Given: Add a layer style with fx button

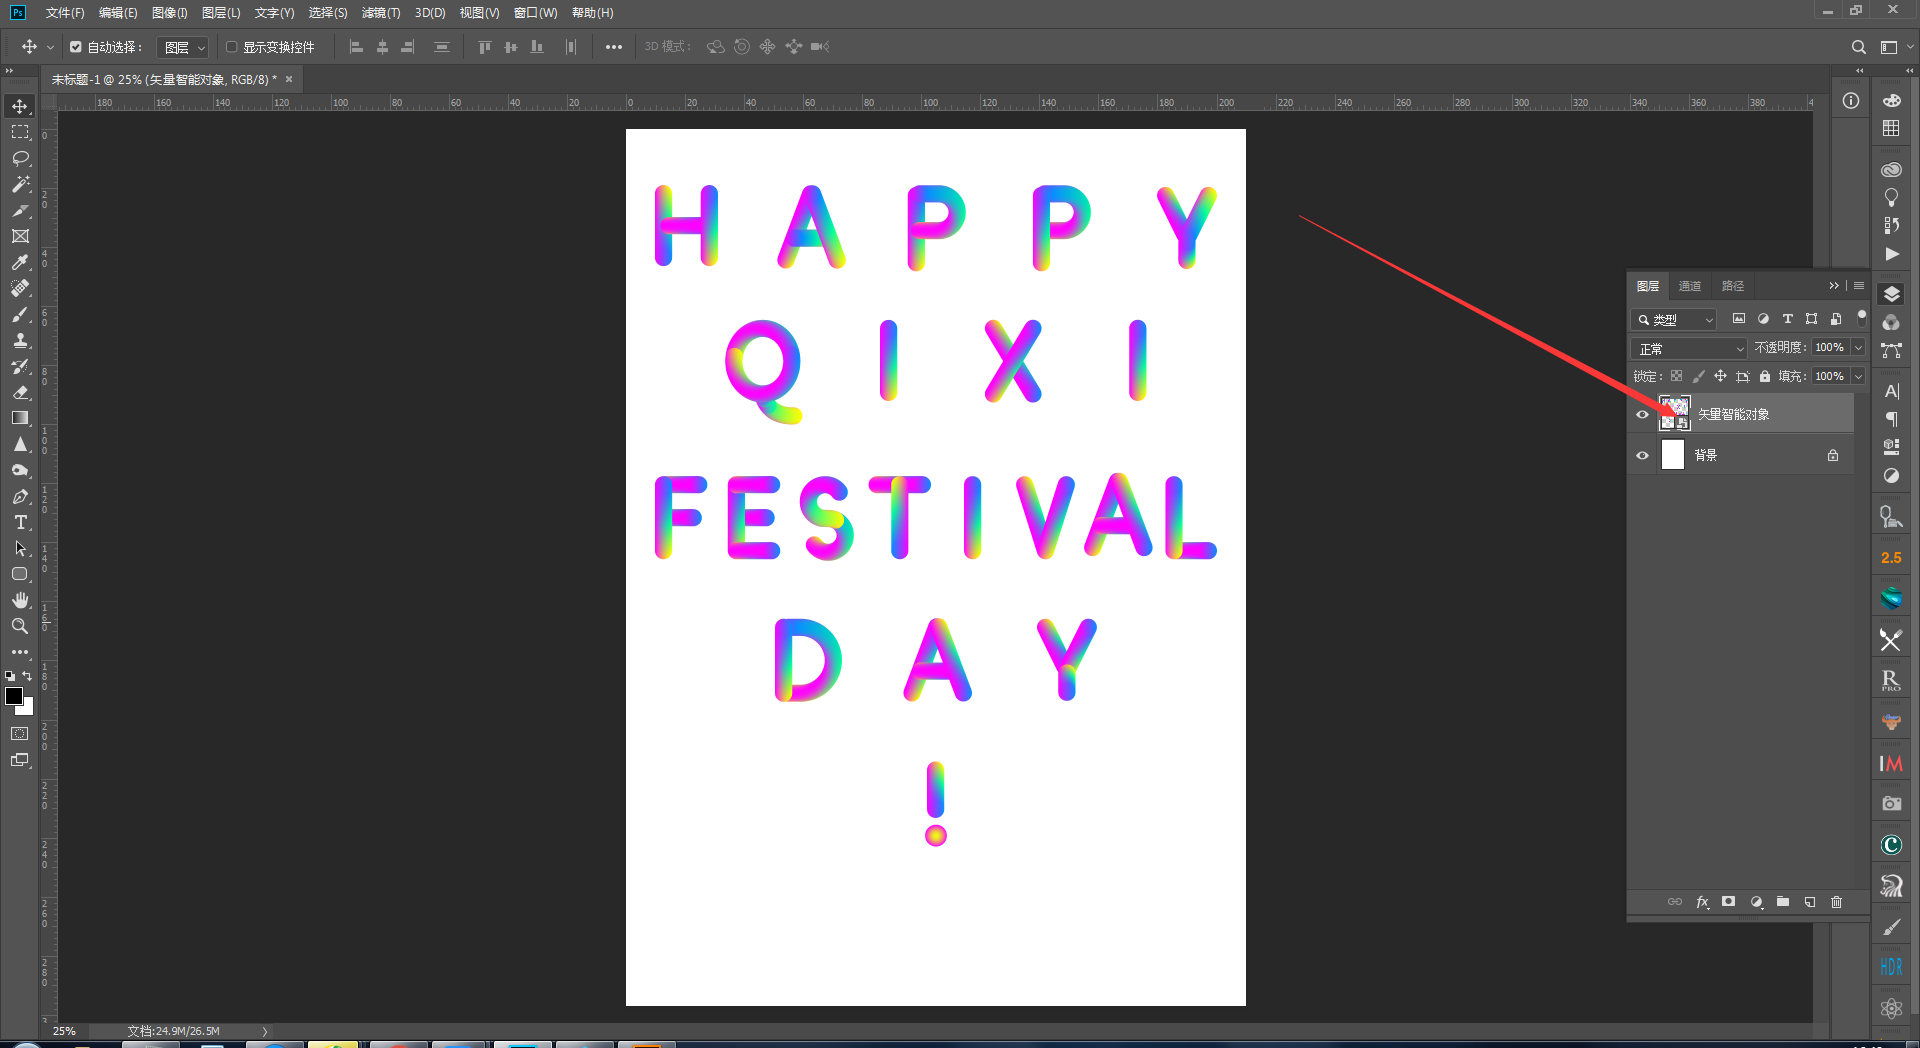Looking at the screenshot, I should (1702, 902).
